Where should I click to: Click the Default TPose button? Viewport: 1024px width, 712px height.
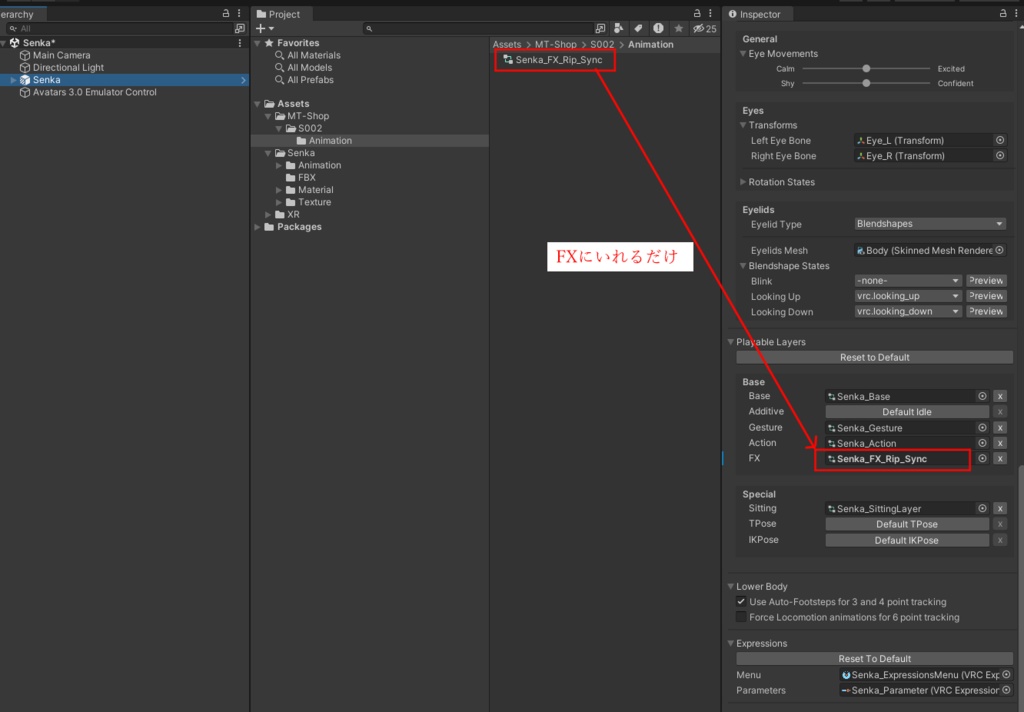[x=906, y=524]
